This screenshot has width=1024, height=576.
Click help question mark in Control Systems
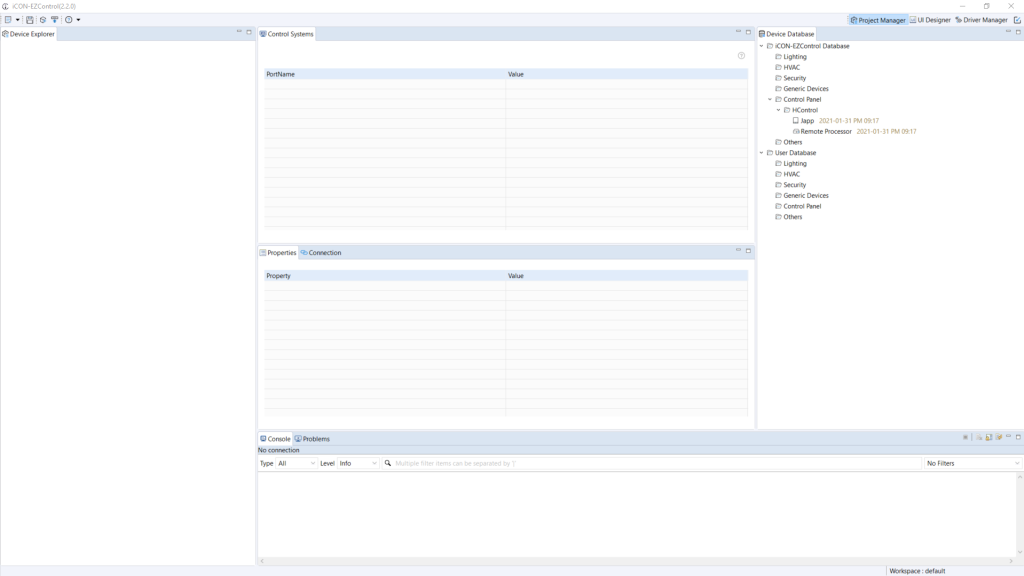(741, 56)
